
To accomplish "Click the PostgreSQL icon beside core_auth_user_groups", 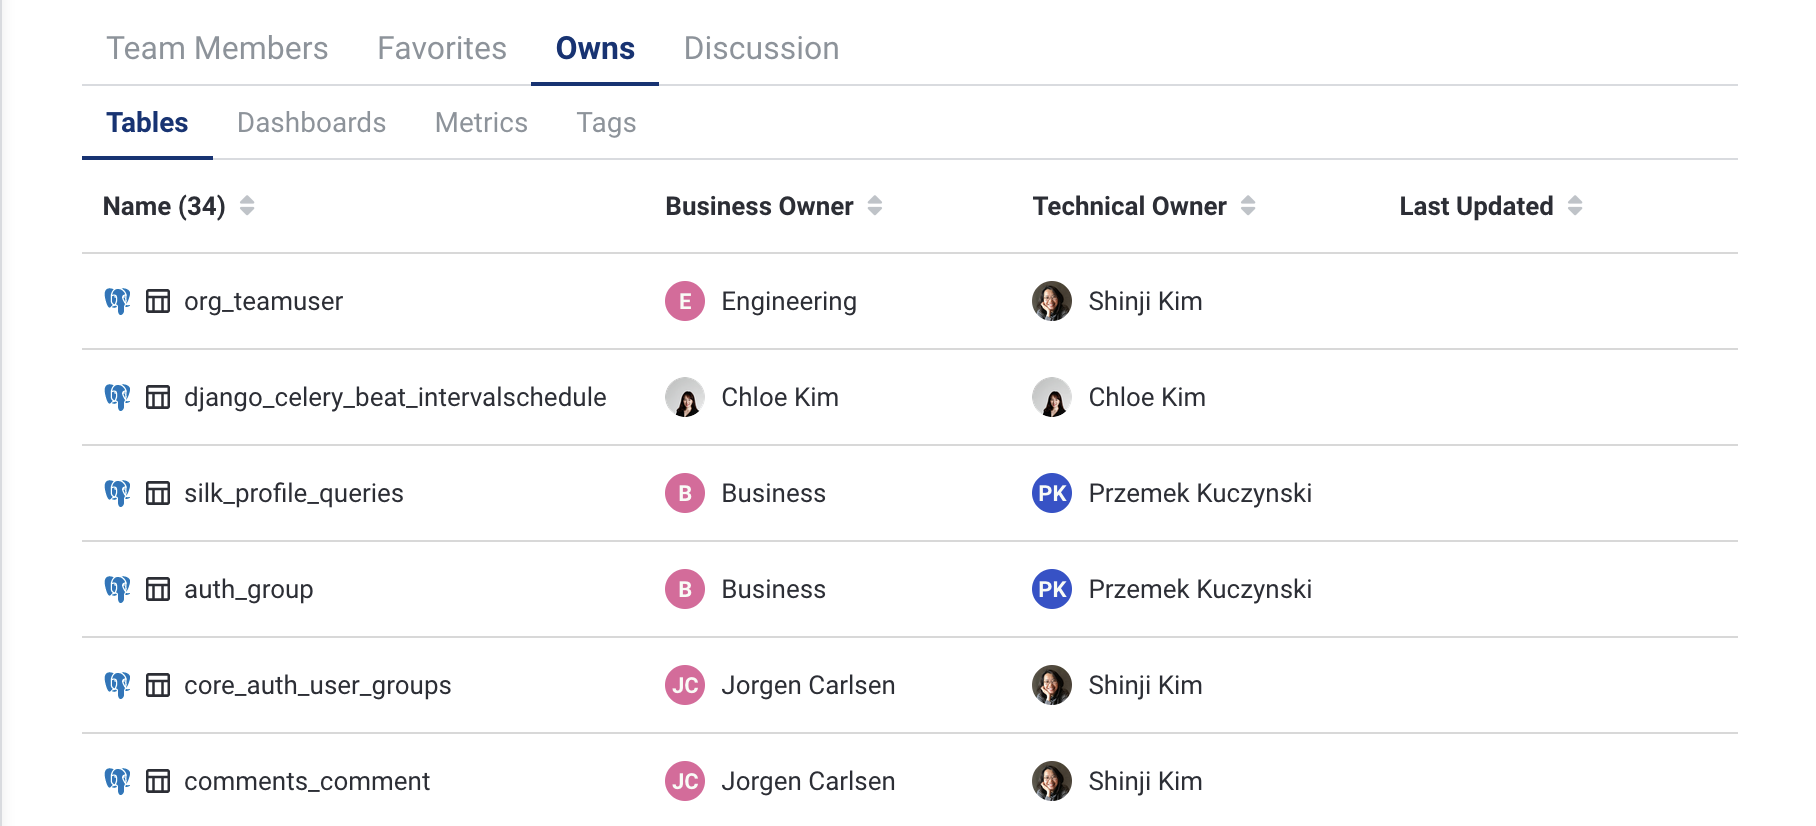I will click(x=117, y=685).
